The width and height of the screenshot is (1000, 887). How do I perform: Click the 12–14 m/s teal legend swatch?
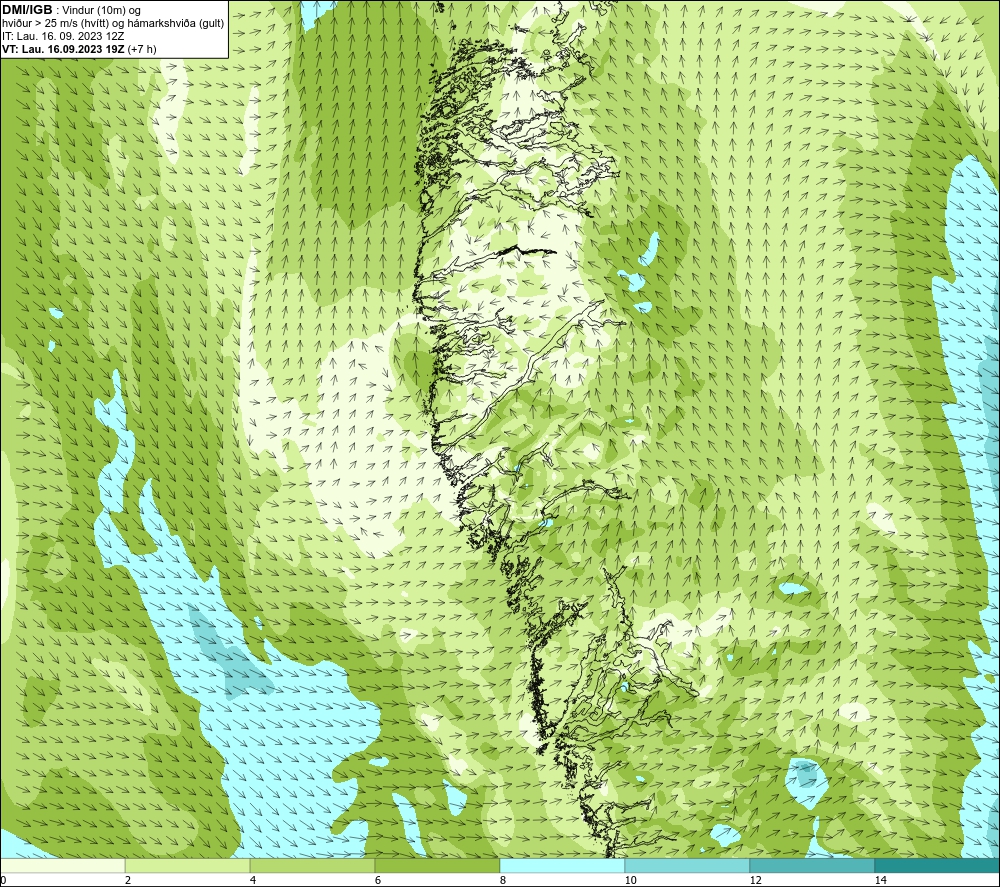(x=812, y=866)
